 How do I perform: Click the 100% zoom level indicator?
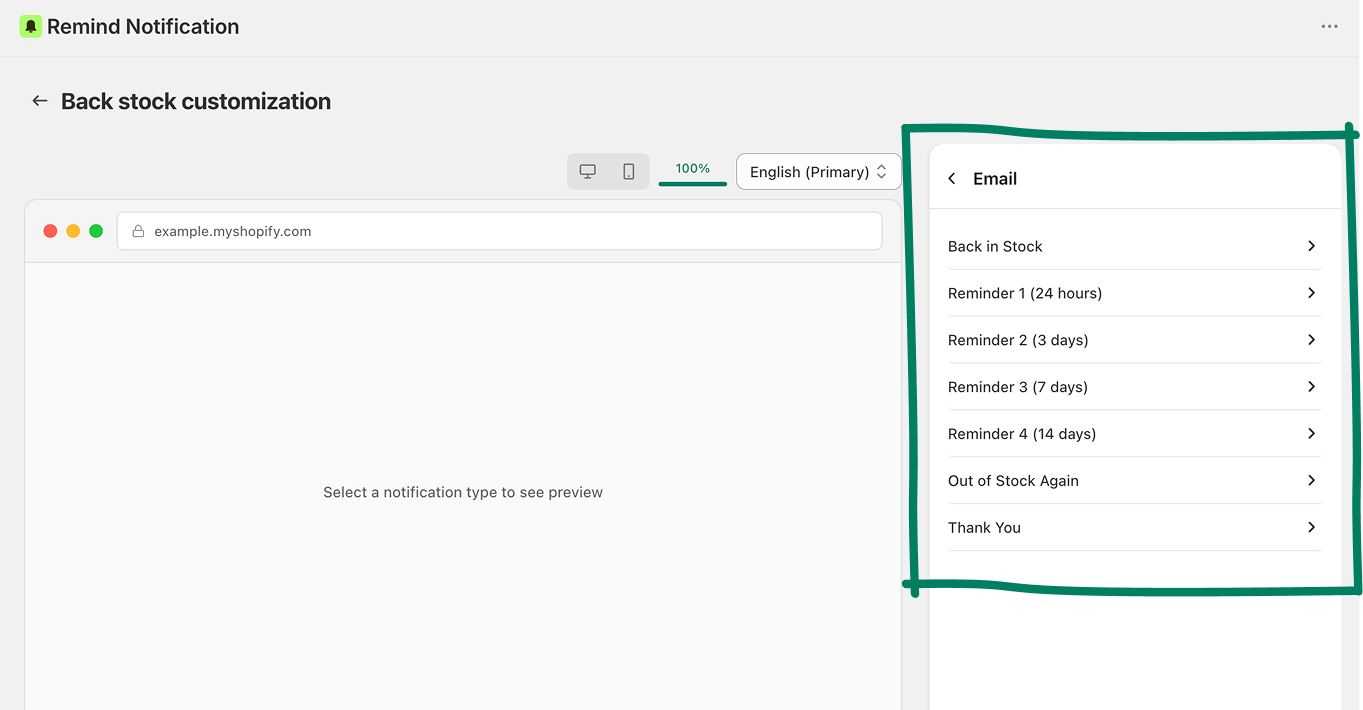692,169
